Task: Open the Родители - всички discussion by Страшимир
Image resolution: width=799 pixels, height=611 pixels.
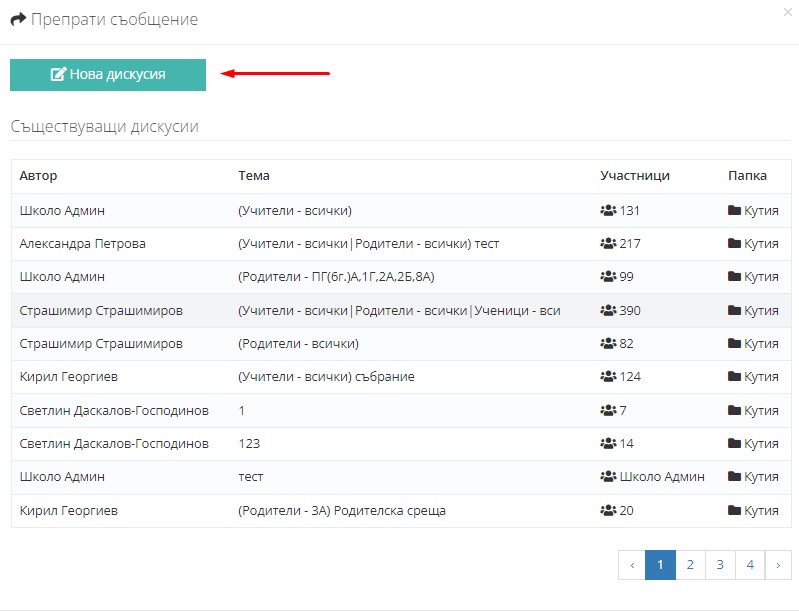Action: pyautogui.click(x=401, y=343)
